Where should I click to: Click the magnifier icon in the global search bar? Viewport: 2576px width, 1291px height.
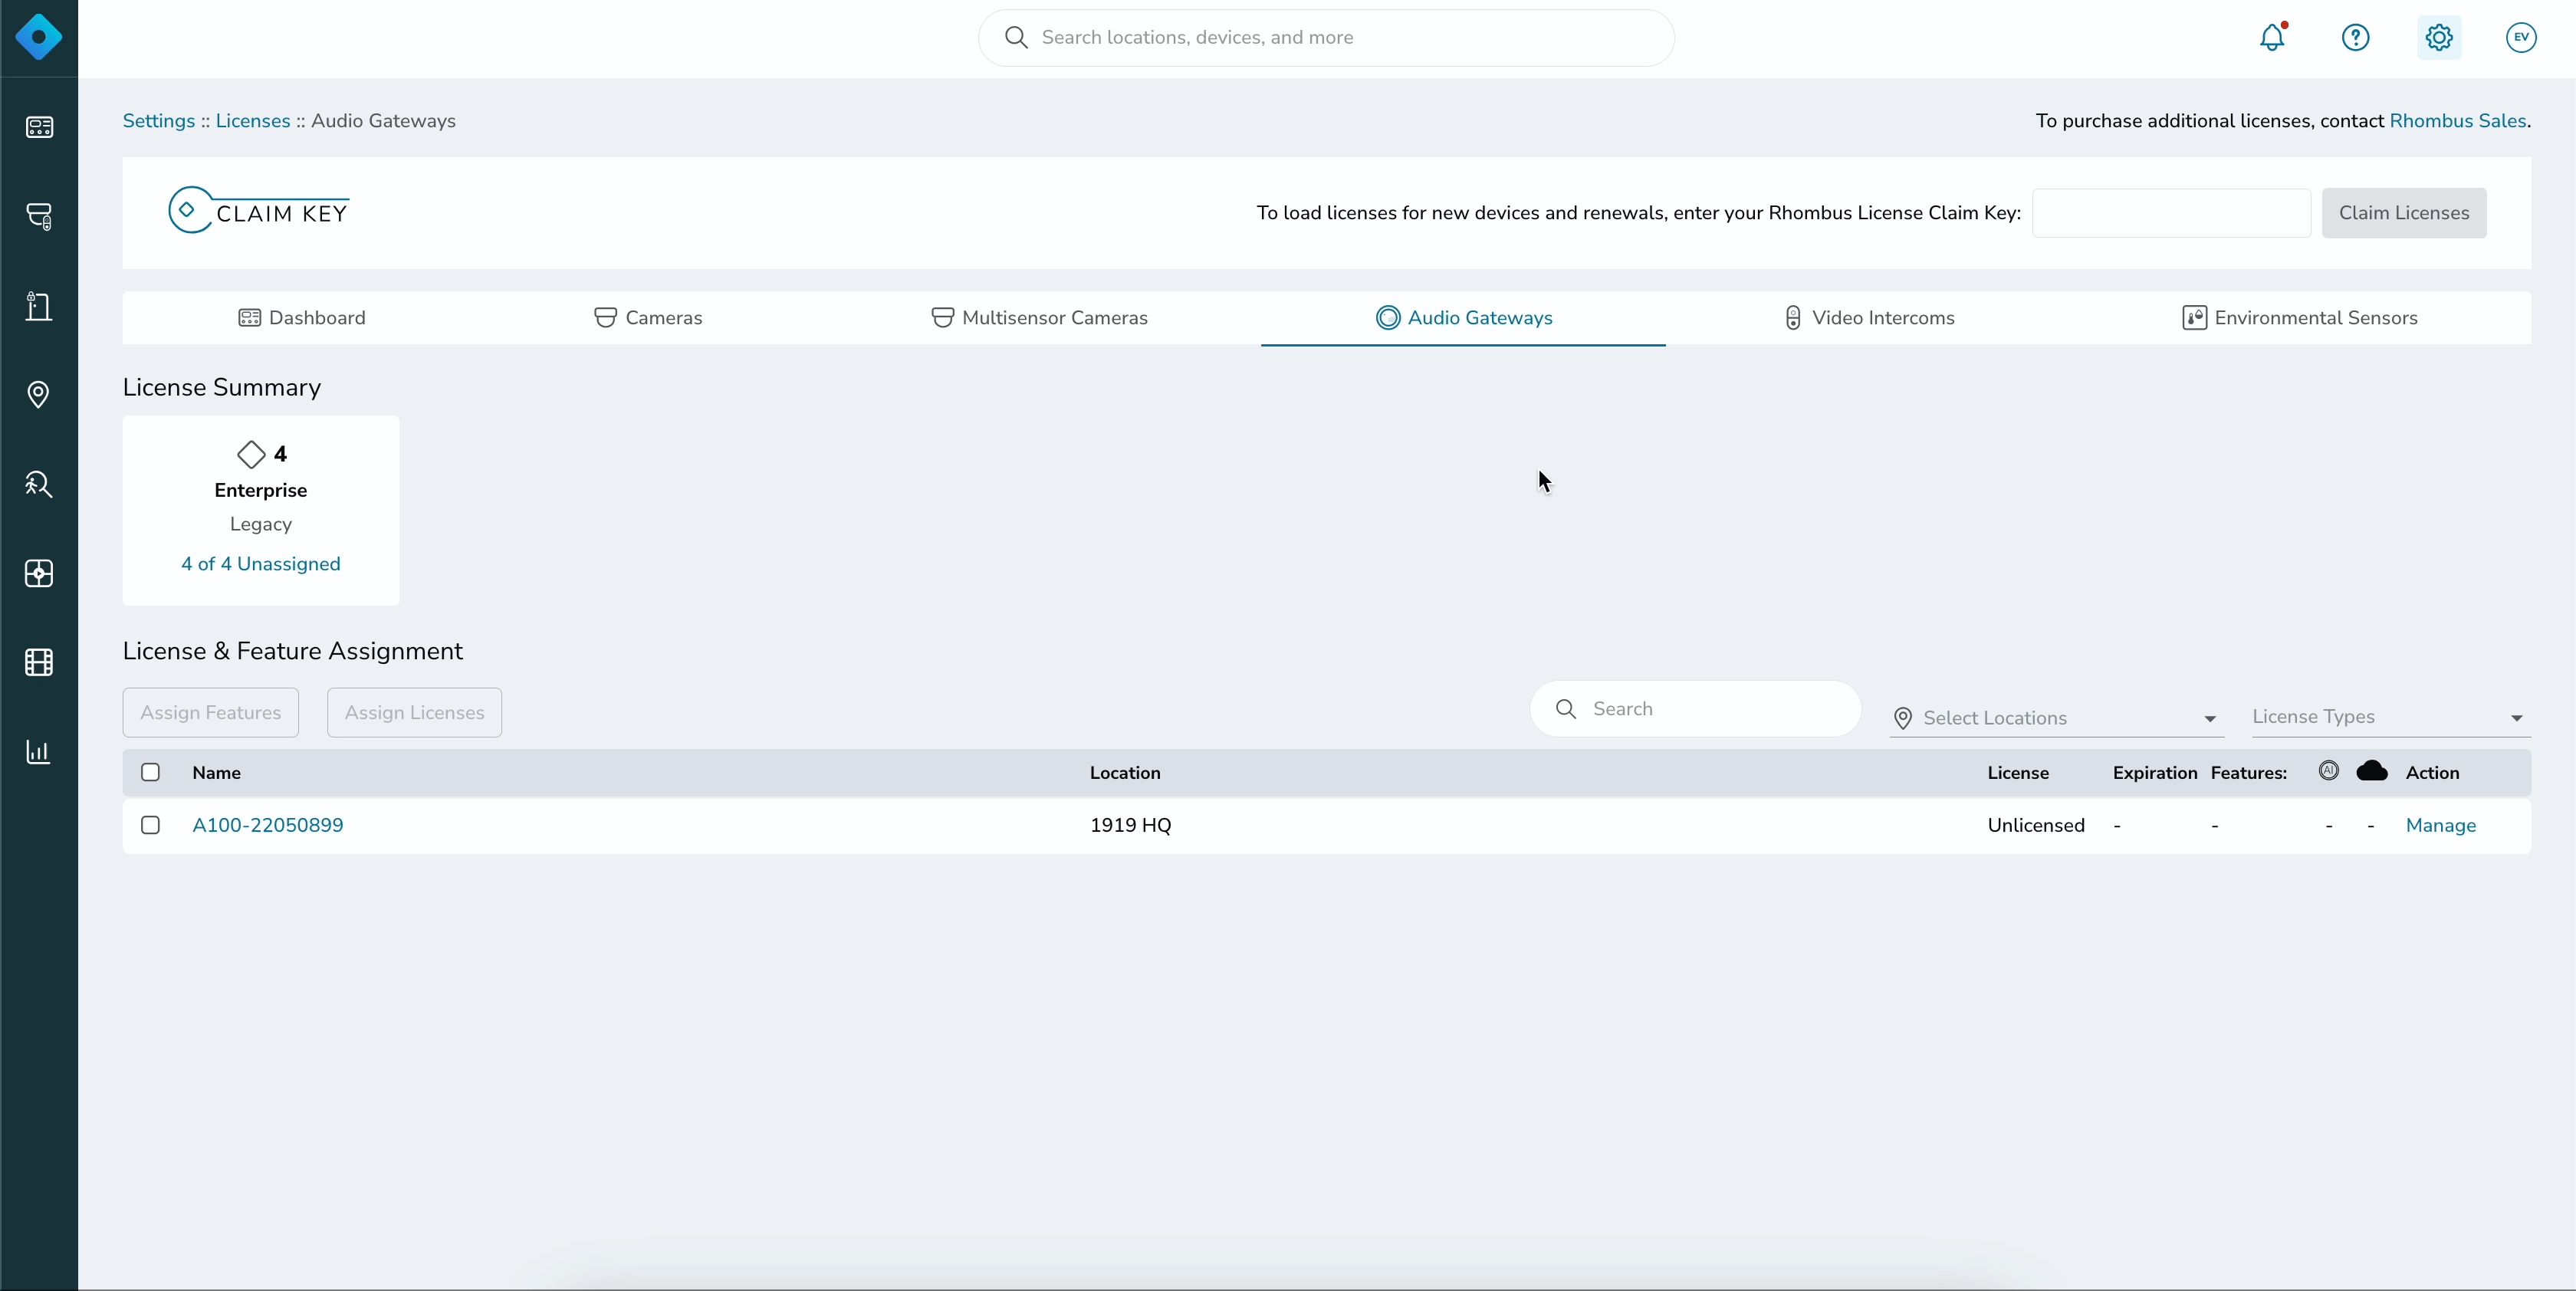pyautogui.click(x=1016, y=37)
